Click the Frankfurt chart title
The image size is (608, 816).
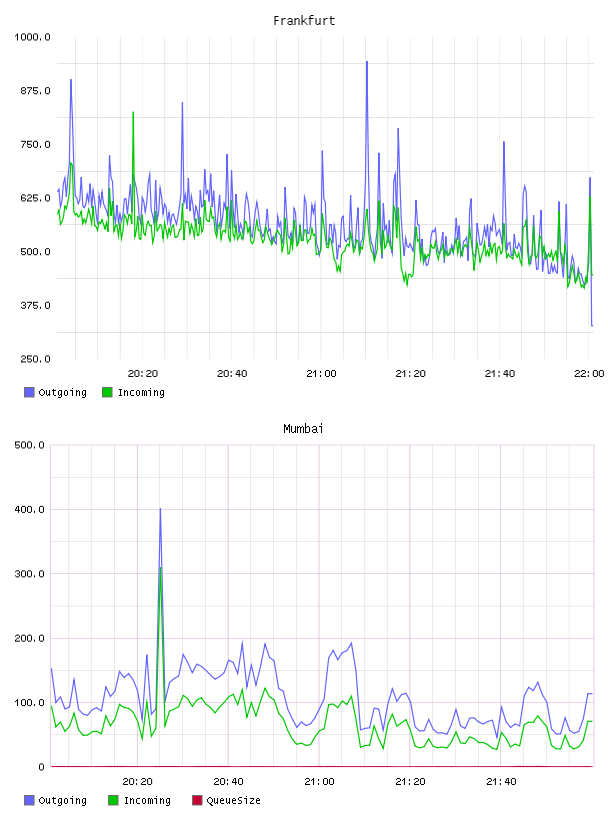tap(304, 21)
